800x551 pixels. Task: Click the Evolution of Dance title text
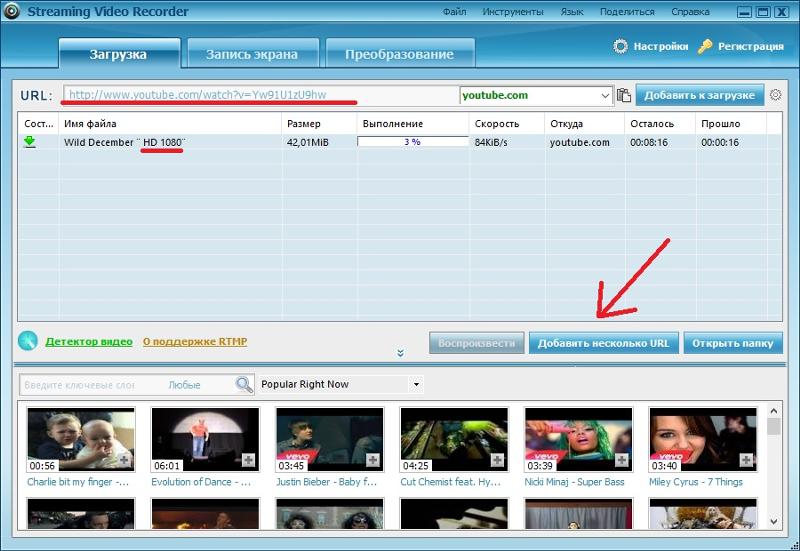tap(201, 482)
